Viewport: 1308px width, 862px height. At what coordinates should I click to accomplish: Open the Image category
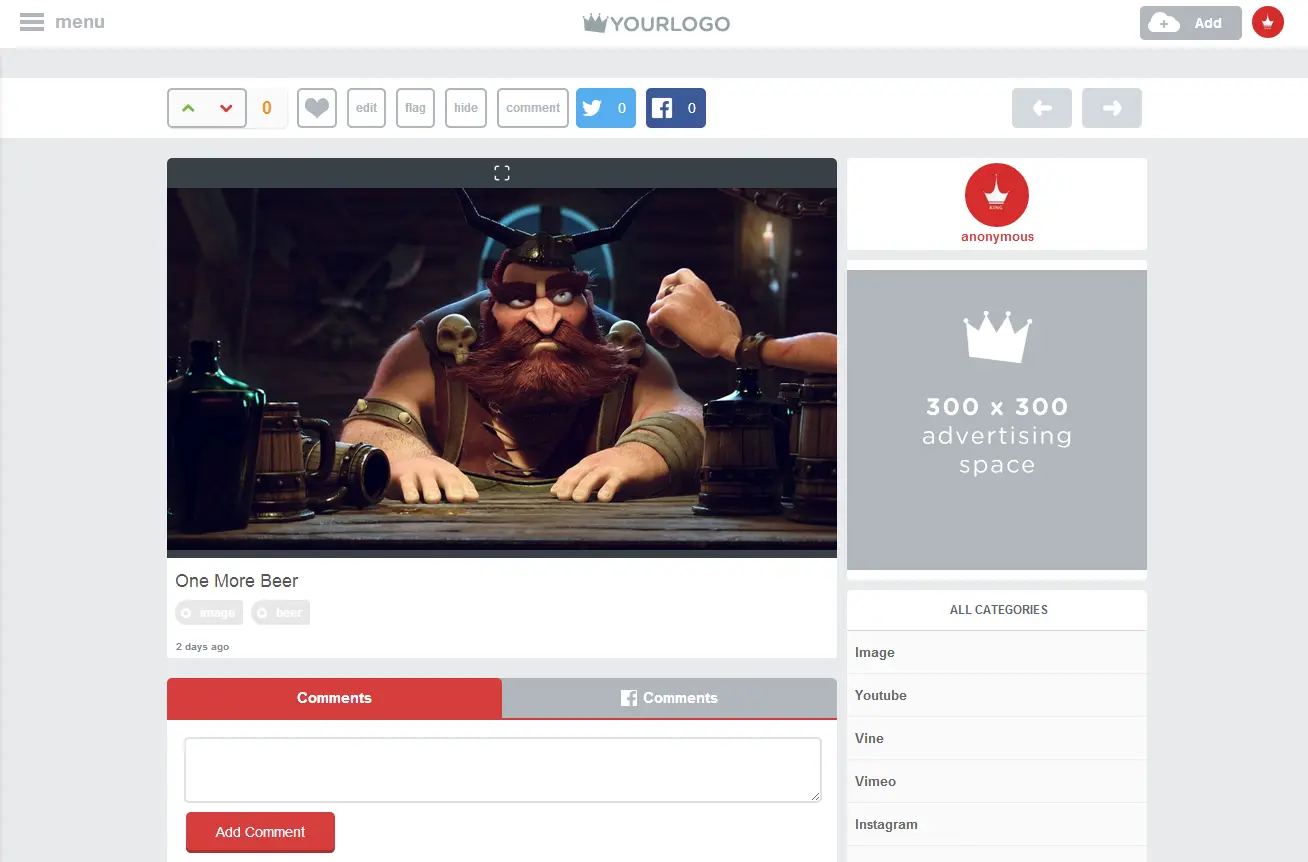coord(997,652)
